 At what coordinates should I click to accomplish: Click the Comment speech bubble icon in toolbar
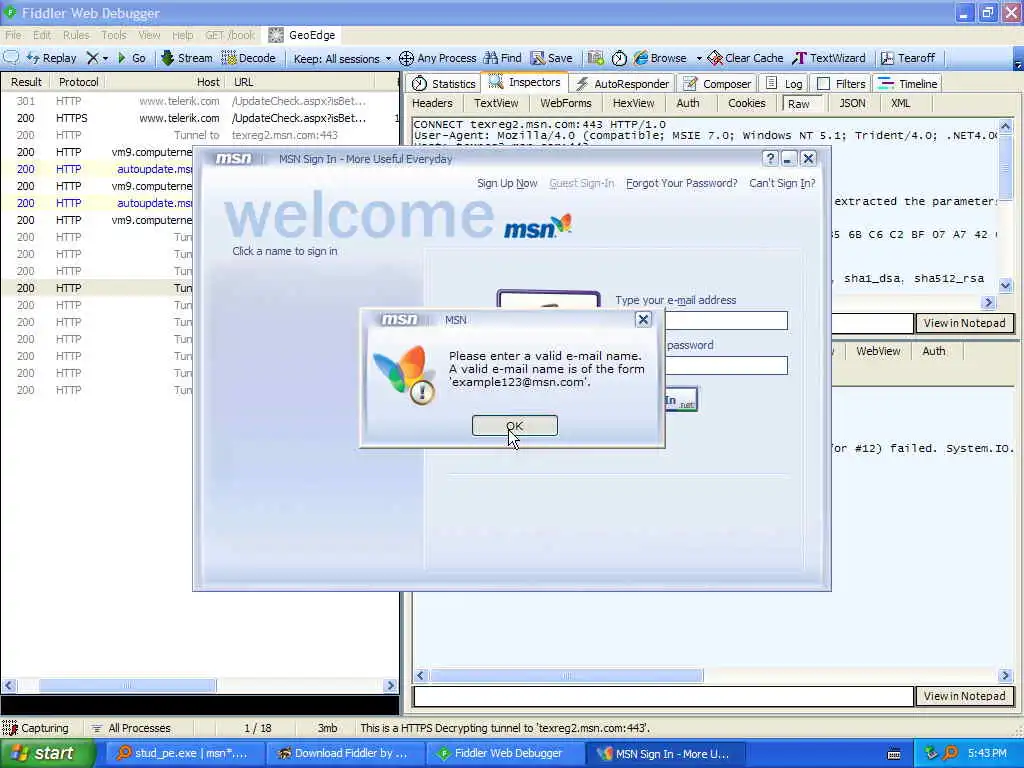11,57
